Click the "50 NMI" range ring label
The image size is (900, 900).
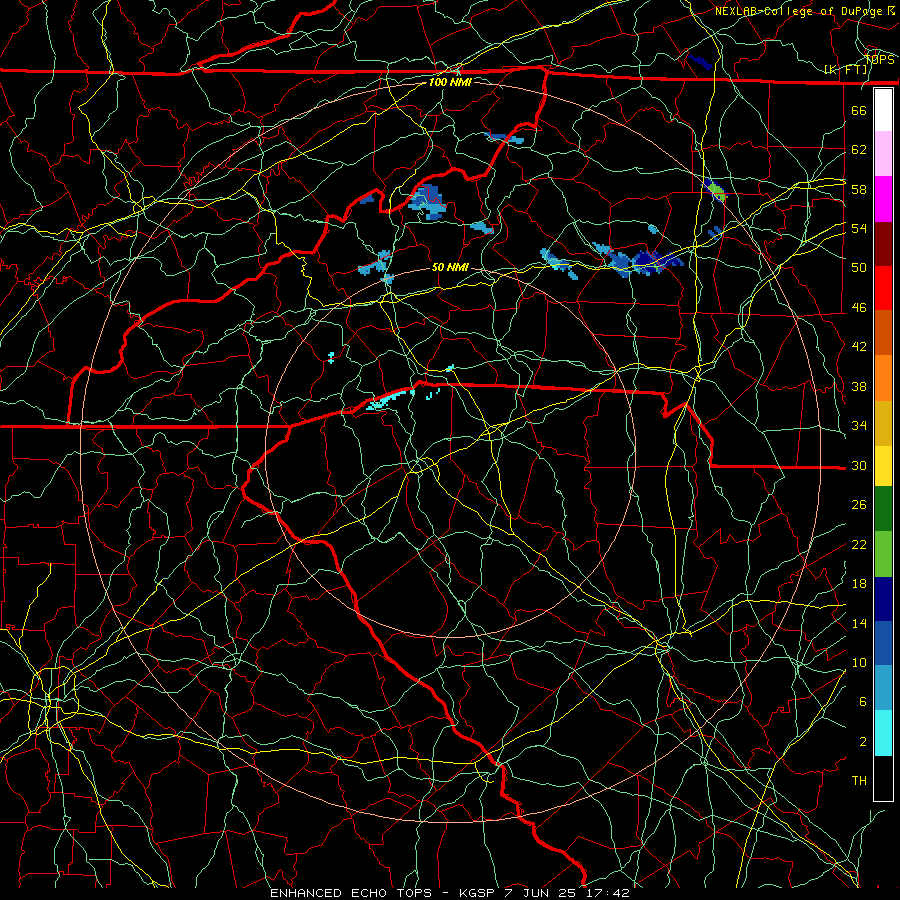click(x=450, y=267)
